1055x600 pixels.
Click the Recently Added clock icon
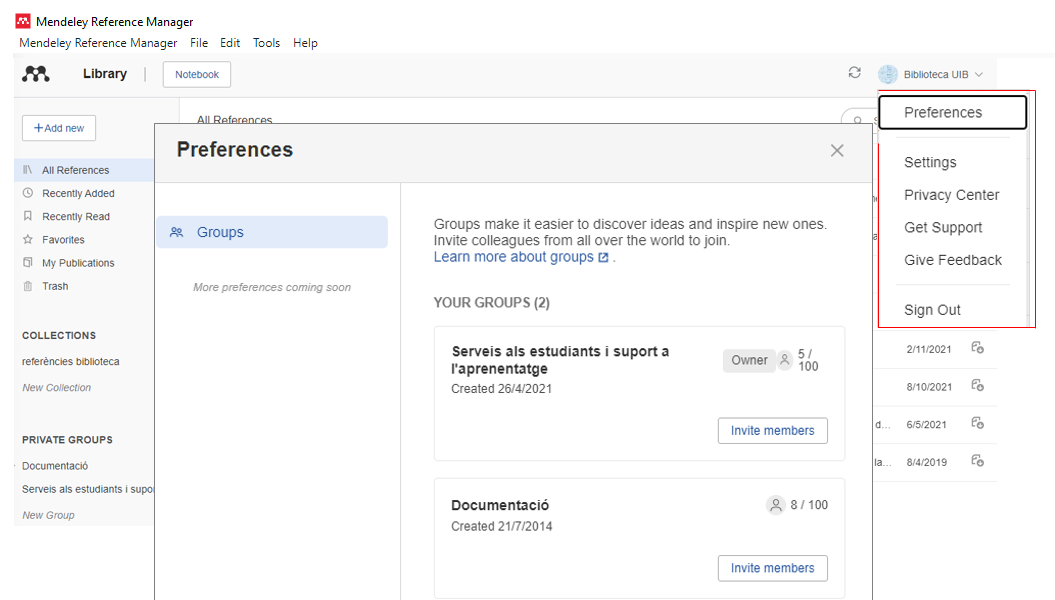pyautogui.click(x=28, y=193)
